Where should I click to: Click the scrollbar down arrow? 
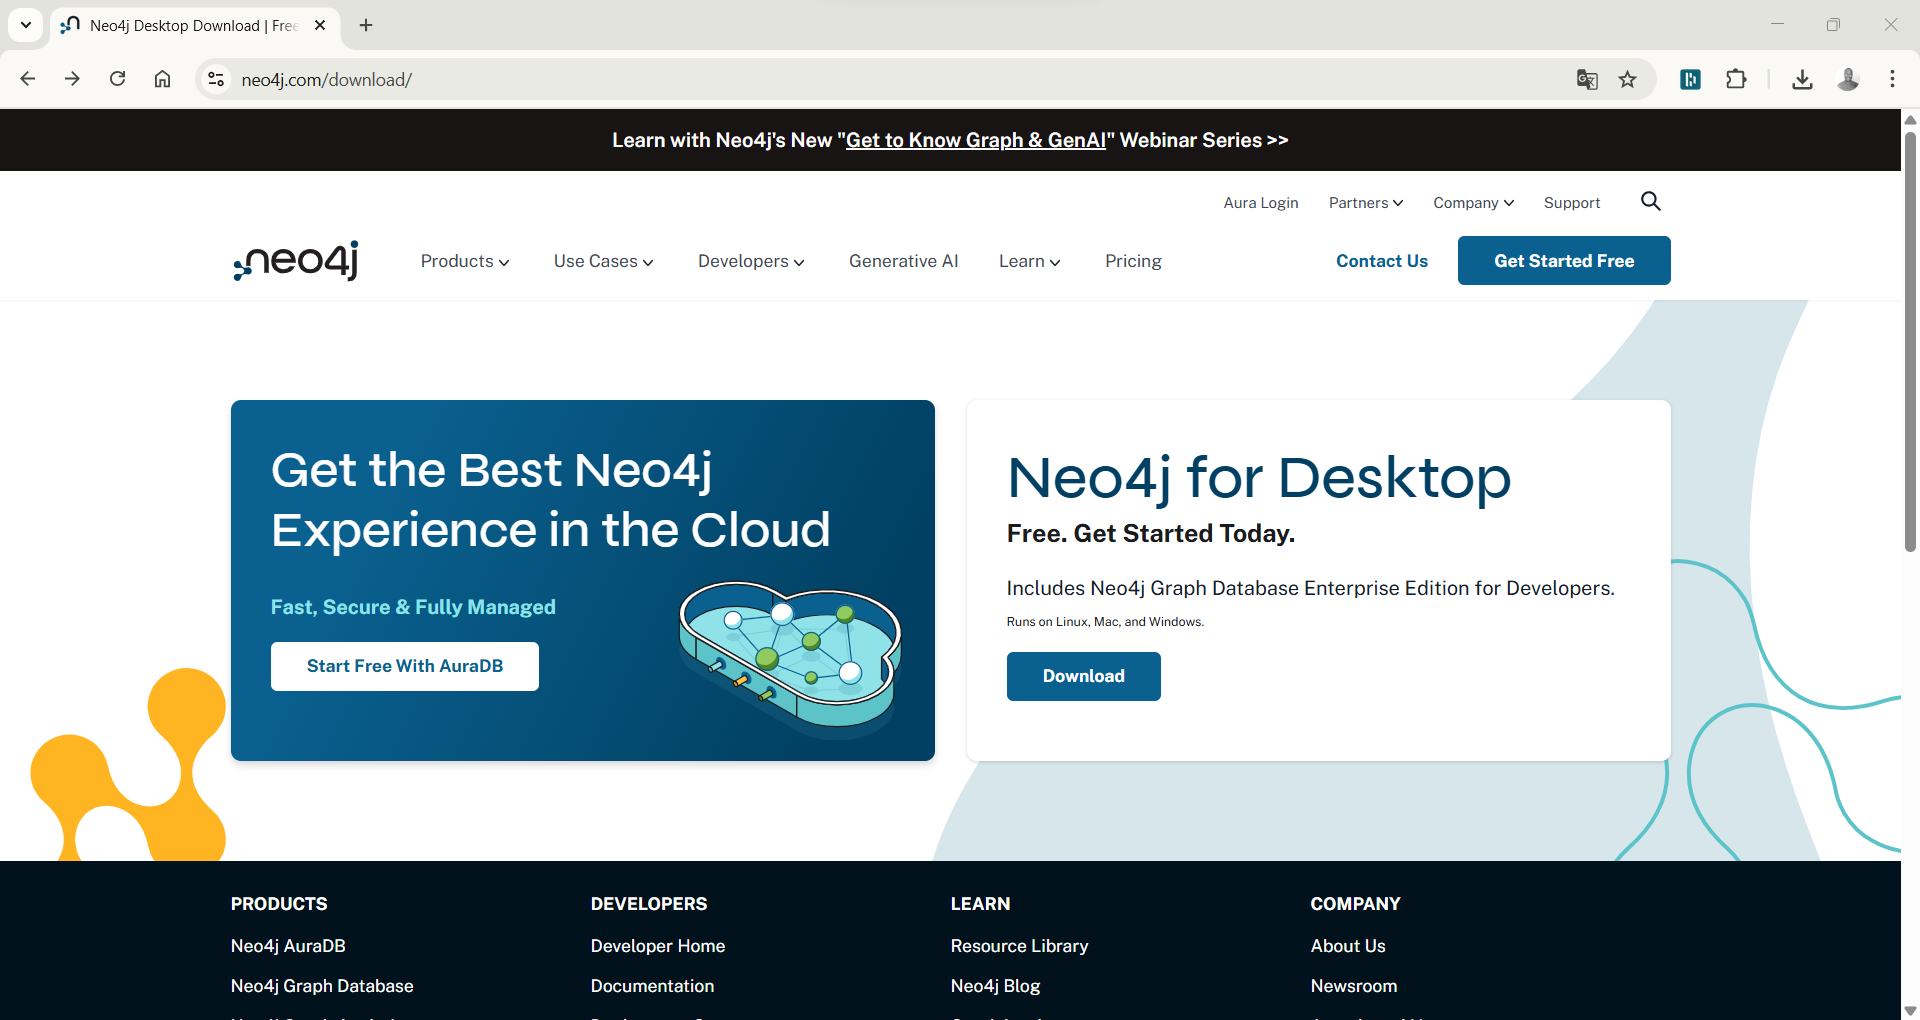click(x=1910, y=1010)
